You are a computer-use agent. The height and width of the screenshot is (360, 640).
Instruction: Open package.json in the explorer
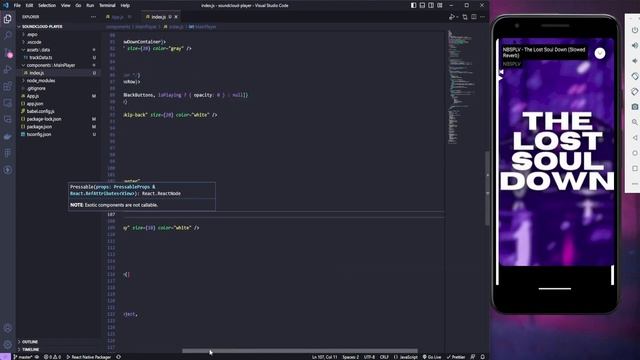[39, 127]
